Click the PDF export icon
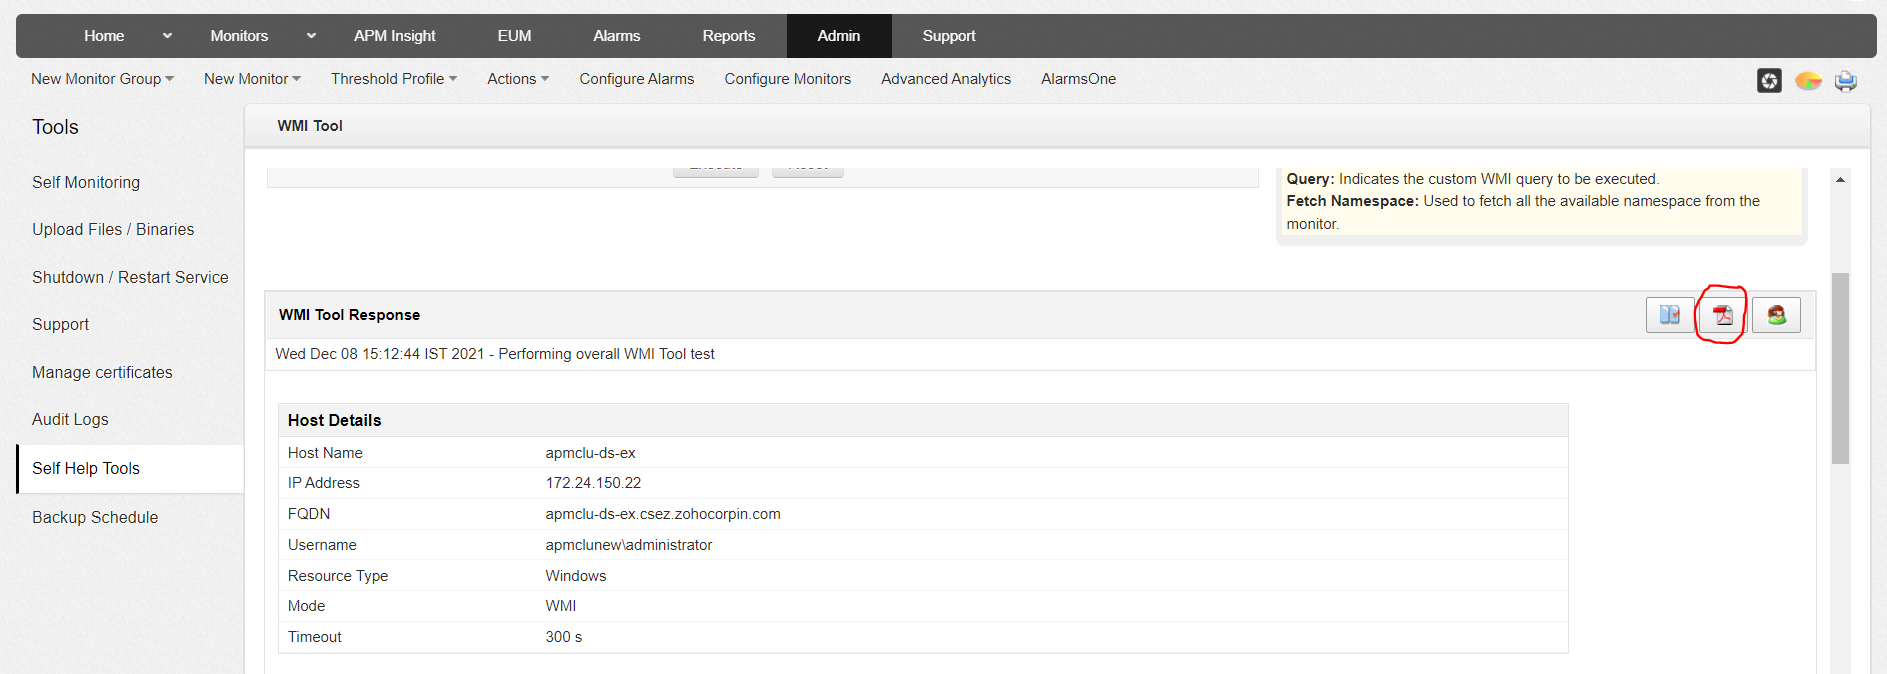1887x674 pixels. click(x=1722, y=315)
